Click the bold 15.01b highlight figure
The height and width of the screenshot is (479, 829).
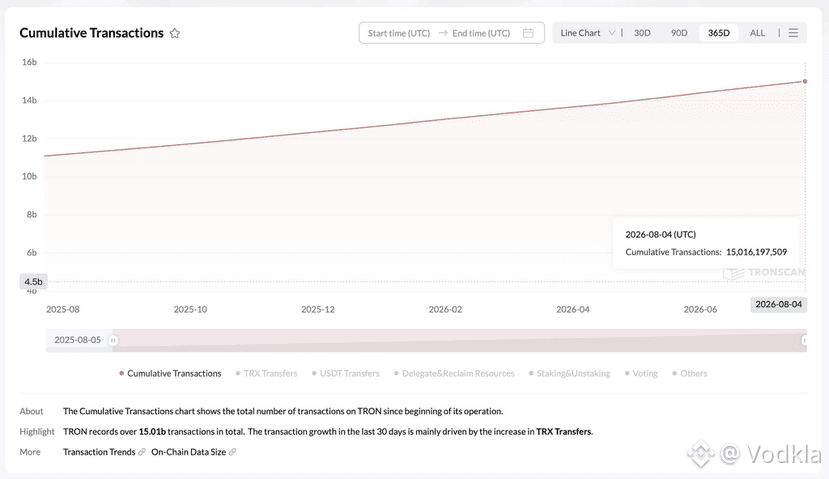pos(152,431)
